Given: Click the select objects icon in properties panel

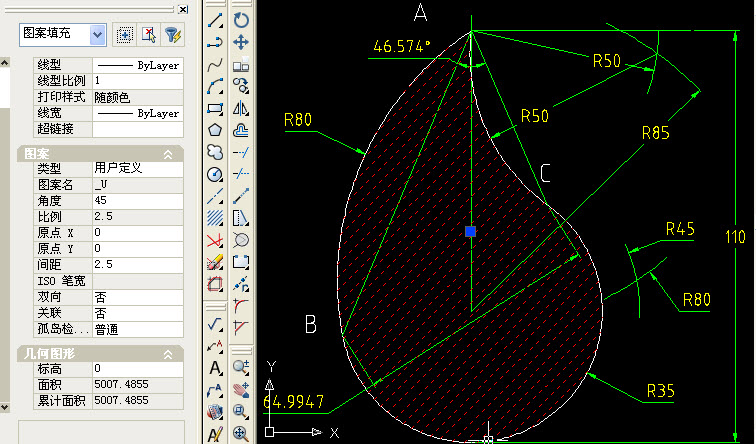Looking at the screenshot, I should [x=124, y=35].
